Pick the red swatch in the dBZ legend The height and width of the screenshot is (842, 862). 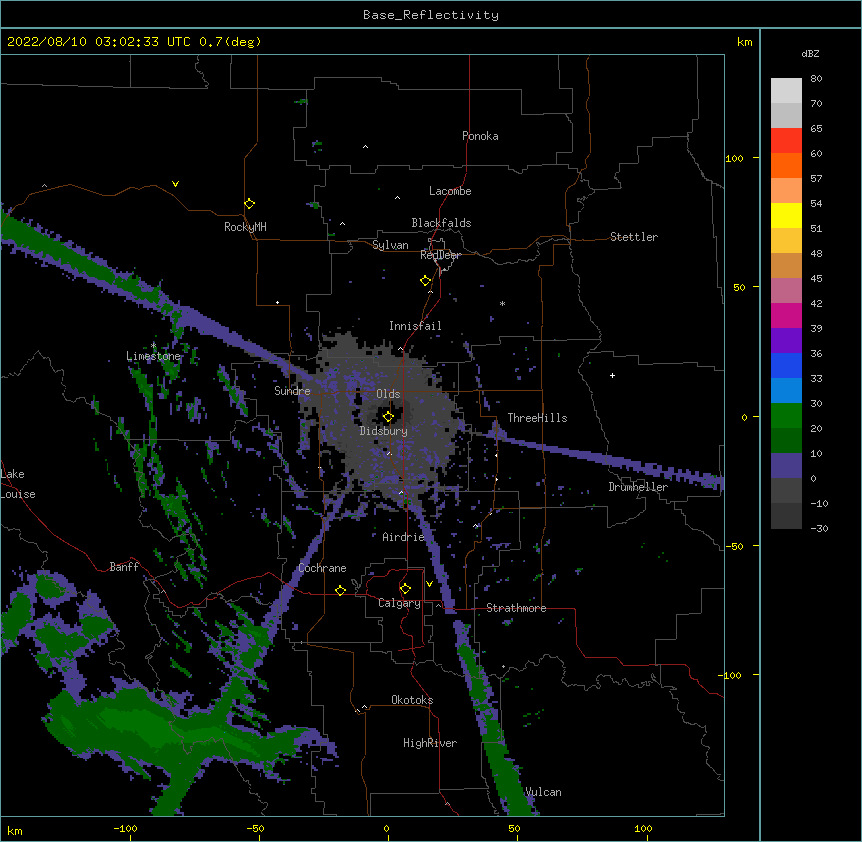(x=786, y=140)
